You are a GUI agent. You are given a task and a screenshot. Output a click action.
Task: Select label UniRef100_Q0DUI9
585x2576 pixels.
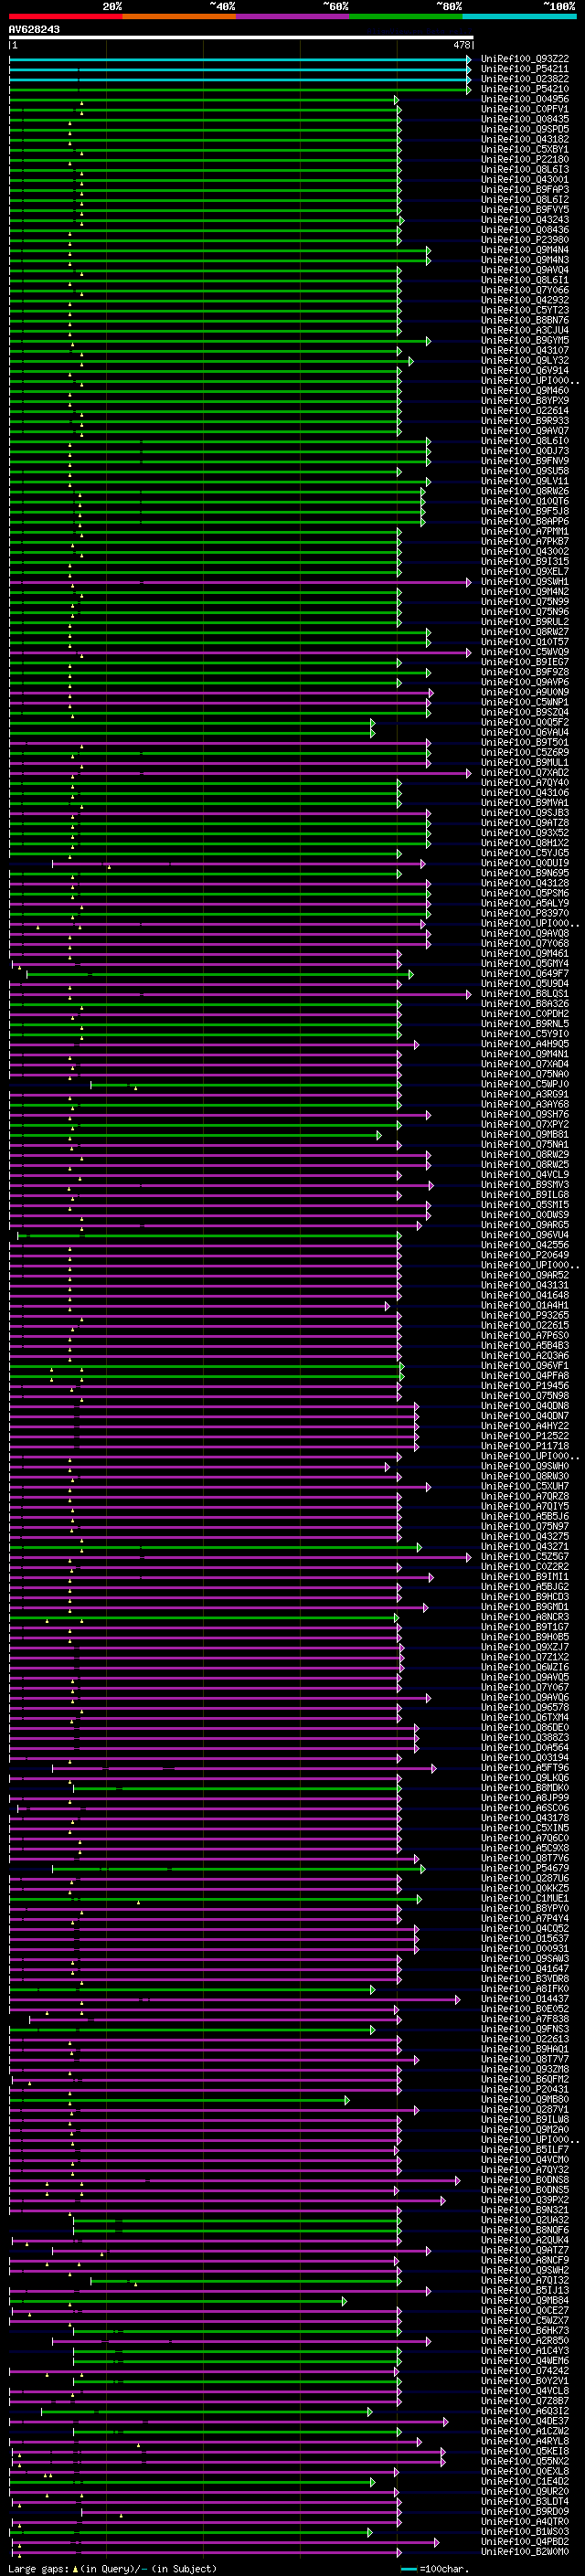(x=525, y=863)
